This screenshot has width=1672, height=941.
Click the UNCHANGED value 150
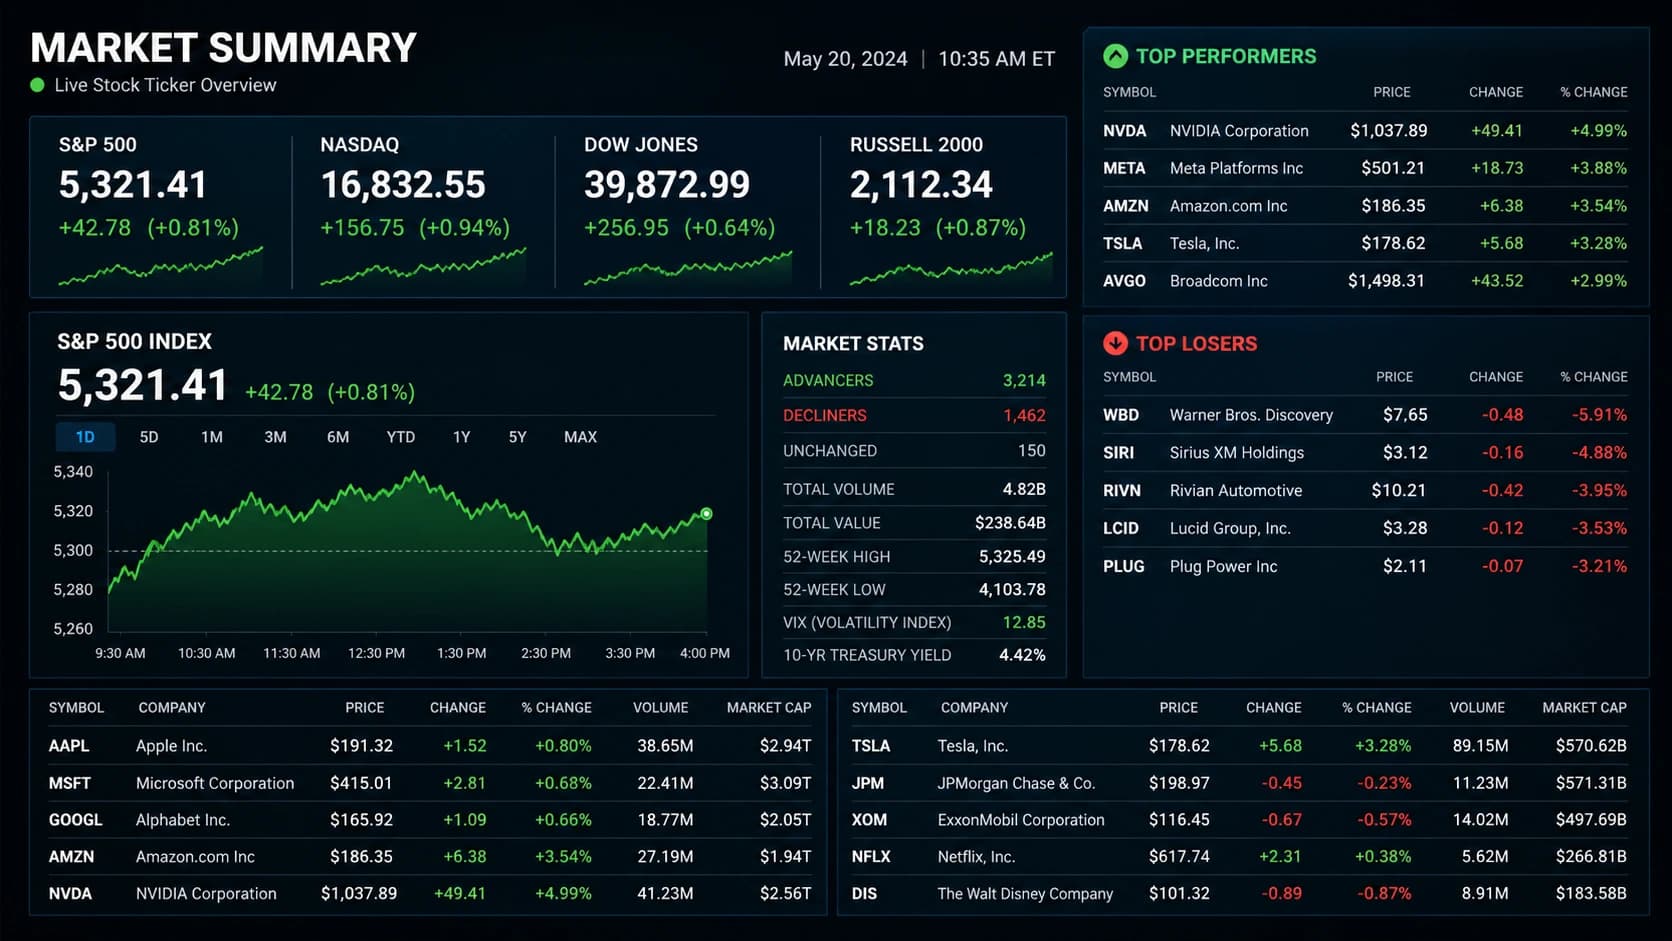[x=1032, y=451]
